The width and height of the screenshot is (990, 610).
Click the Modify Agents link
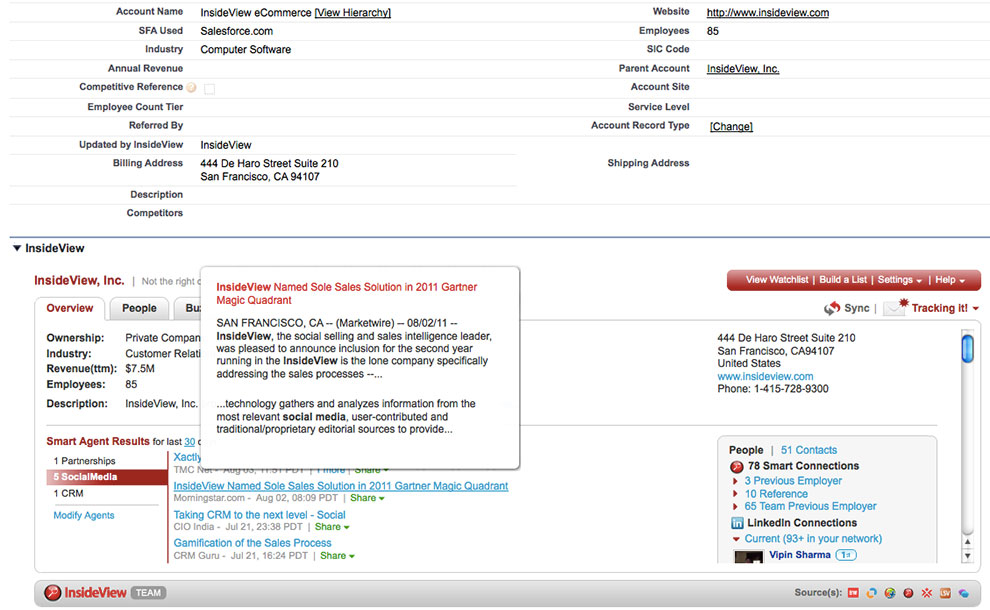click(x=84, y=515)
